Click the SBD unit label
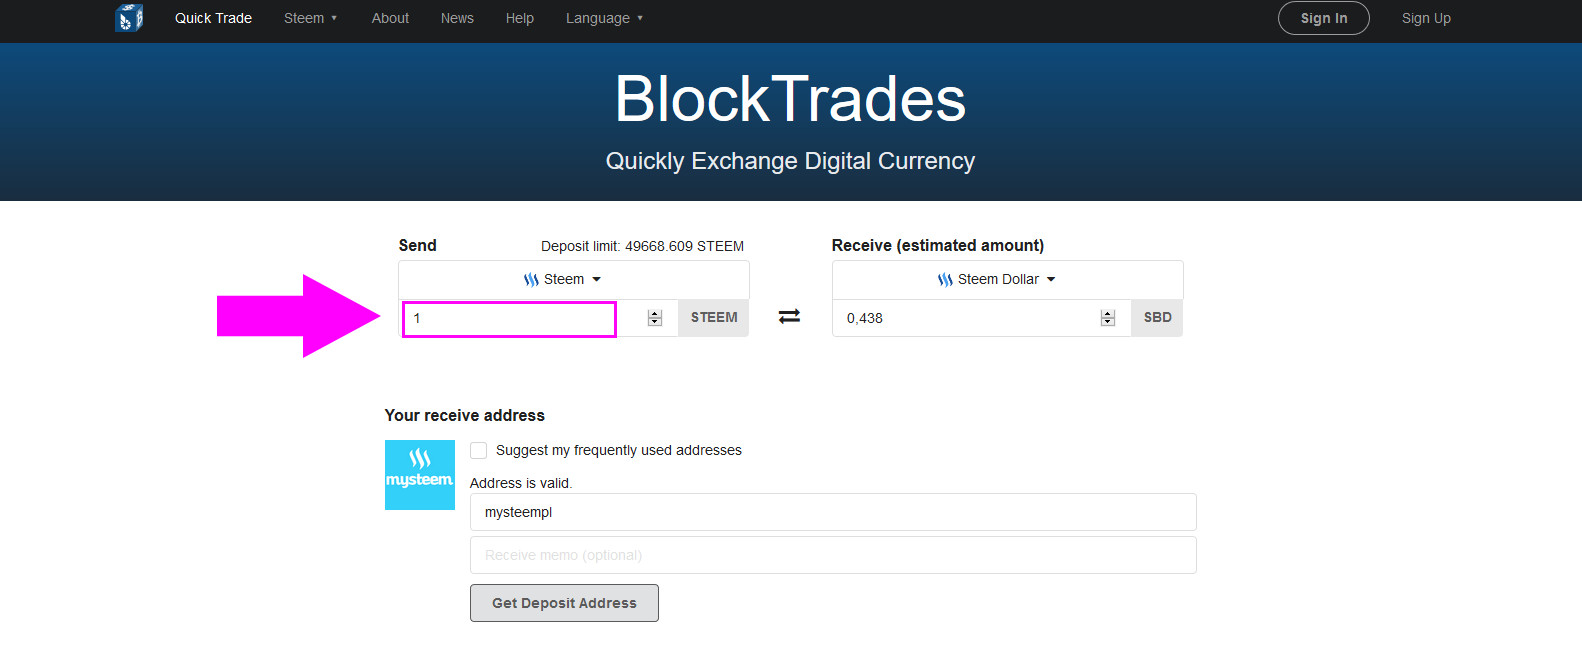Screen dimensions: 1582x661 pos(1157,318)
